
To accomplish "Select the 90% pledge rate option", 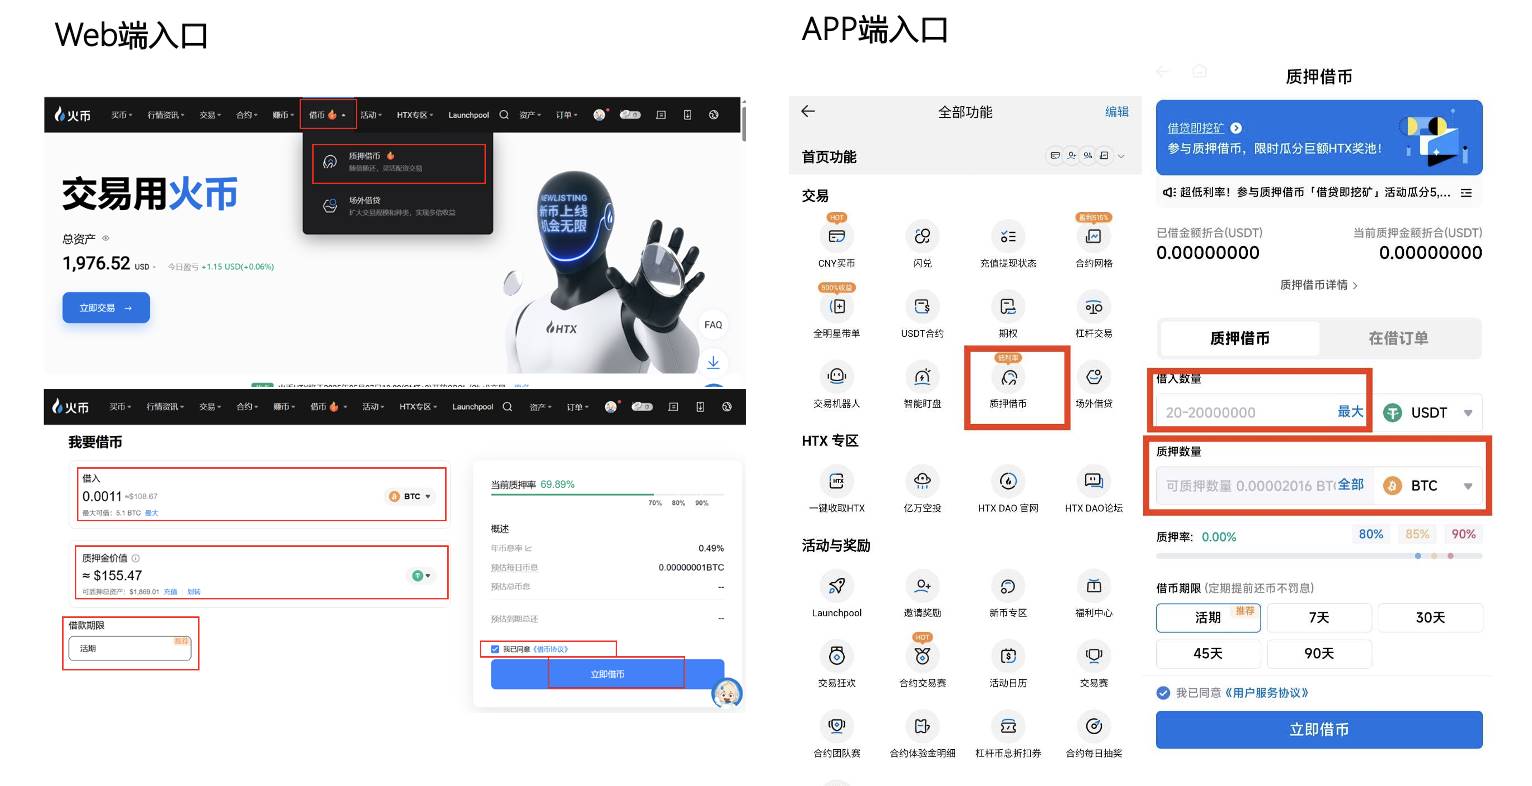I will click(x=1463, y=535).
